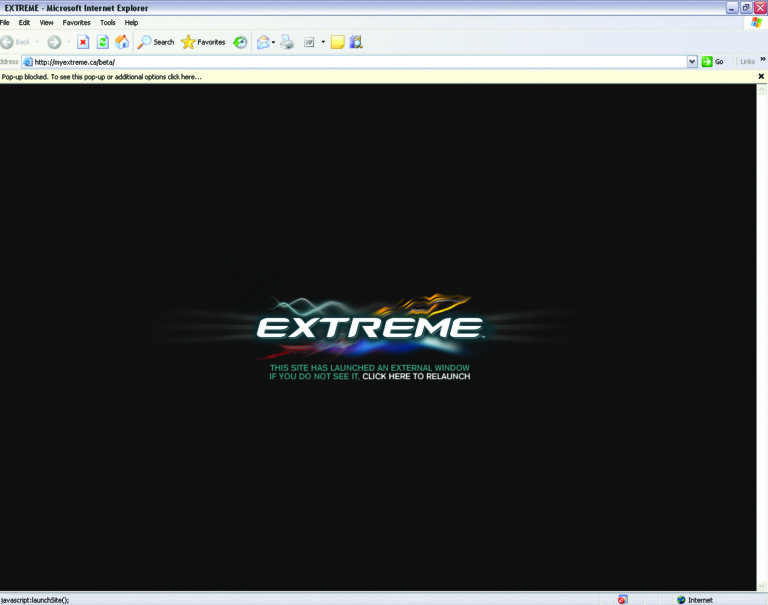Click the Back navigation button

(16, 42)
